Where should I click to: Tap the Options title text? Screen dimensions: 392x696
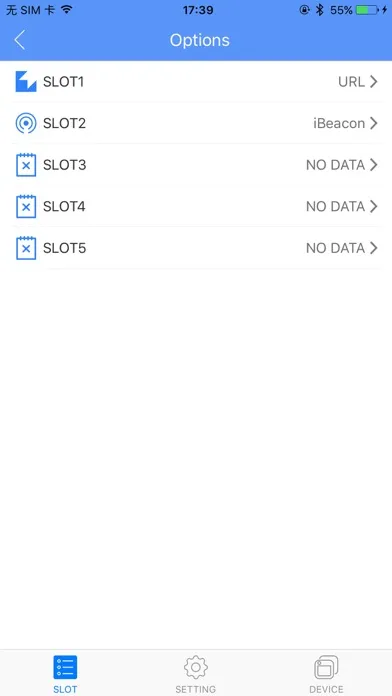click(x=200, y=40)
